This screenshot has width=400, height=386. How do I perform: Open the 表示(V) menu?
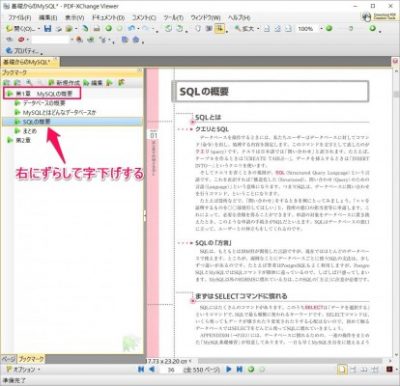(74, 17)
